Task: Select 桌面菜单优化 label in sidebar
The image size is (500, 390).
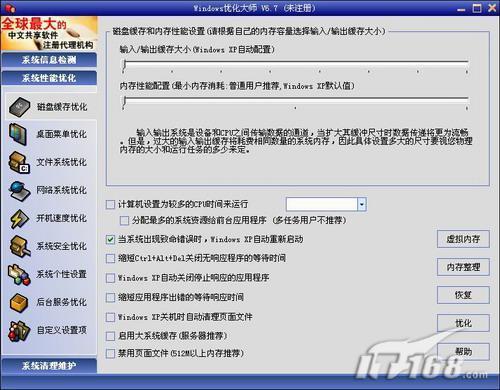Action: point(62,134)
